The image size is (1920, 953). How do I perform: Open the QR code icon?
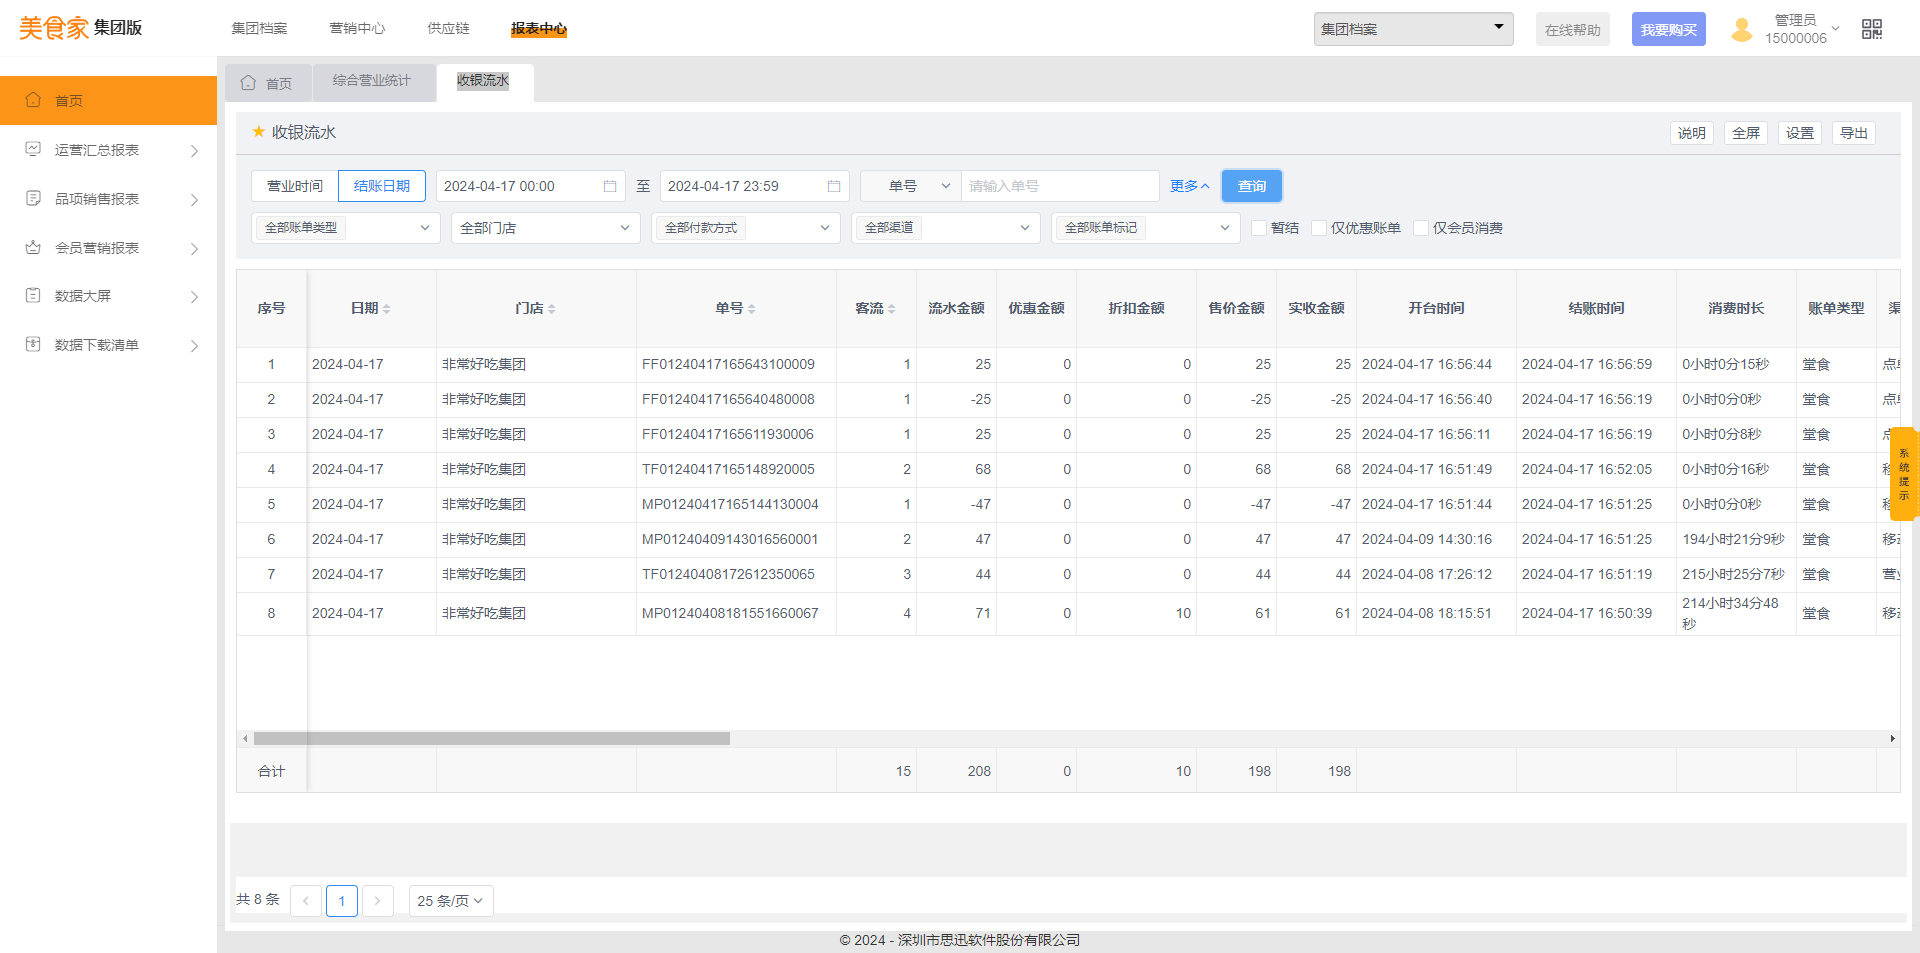pyautogui.click(x=1872, y=30)
